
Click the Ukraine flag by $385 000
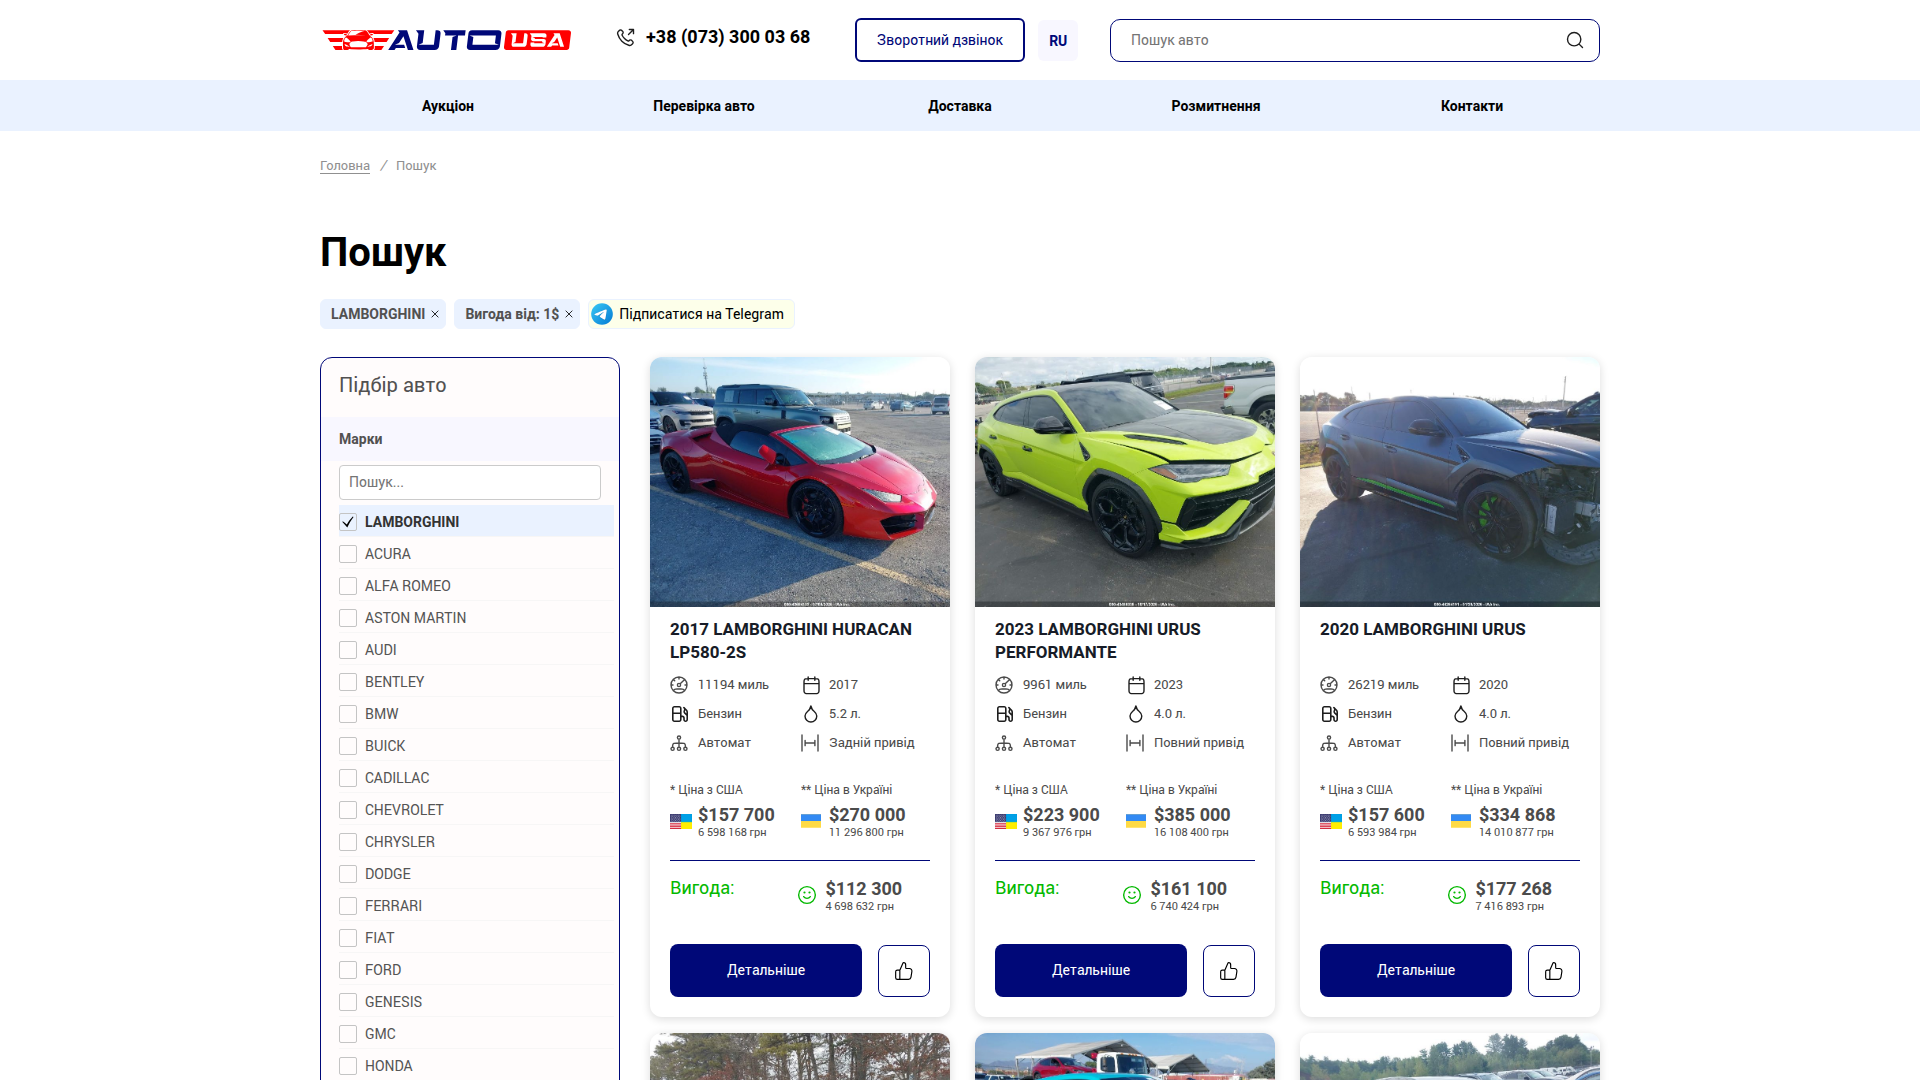pyautogui.click(x=1136, y=821)
